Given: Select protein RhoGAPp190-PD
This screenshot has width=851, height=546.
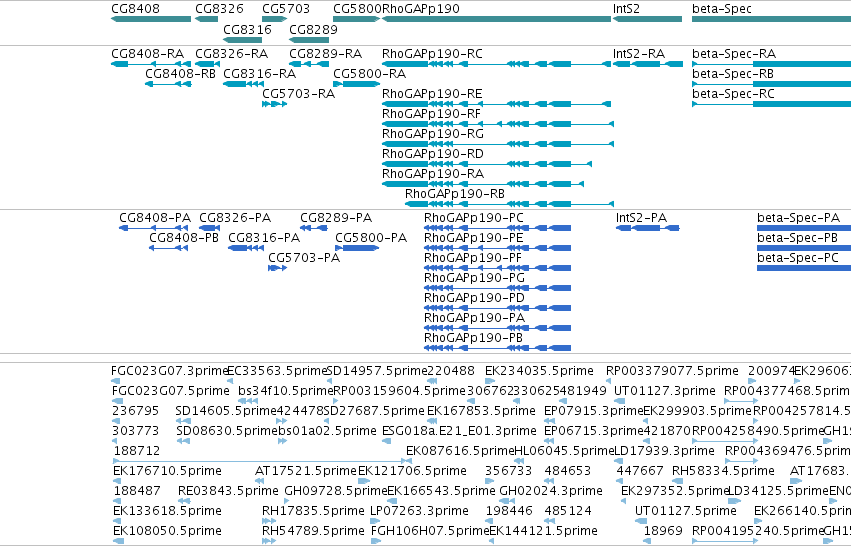Looking at the screenshot, I should click(474, 299).
